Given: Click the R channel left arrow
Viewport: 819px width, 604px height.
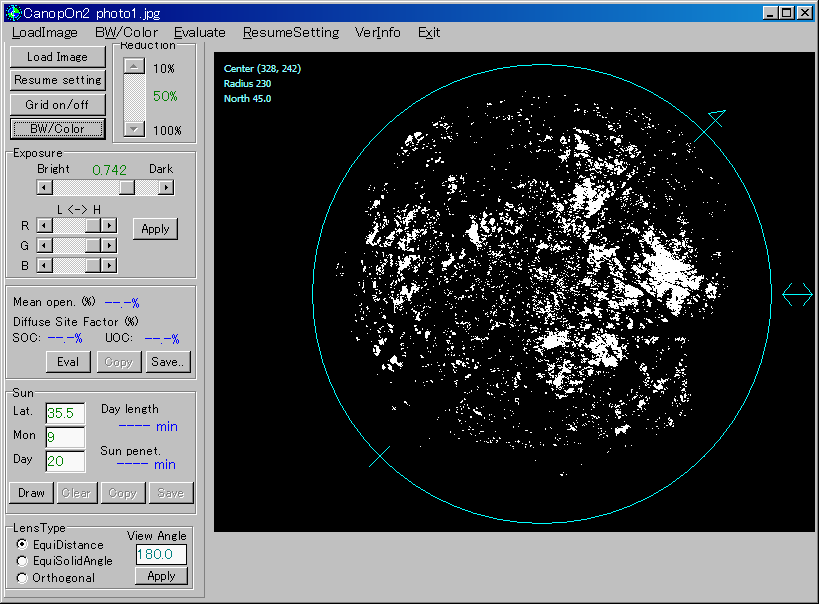Looking at the screenshot, I should [44, 225].
